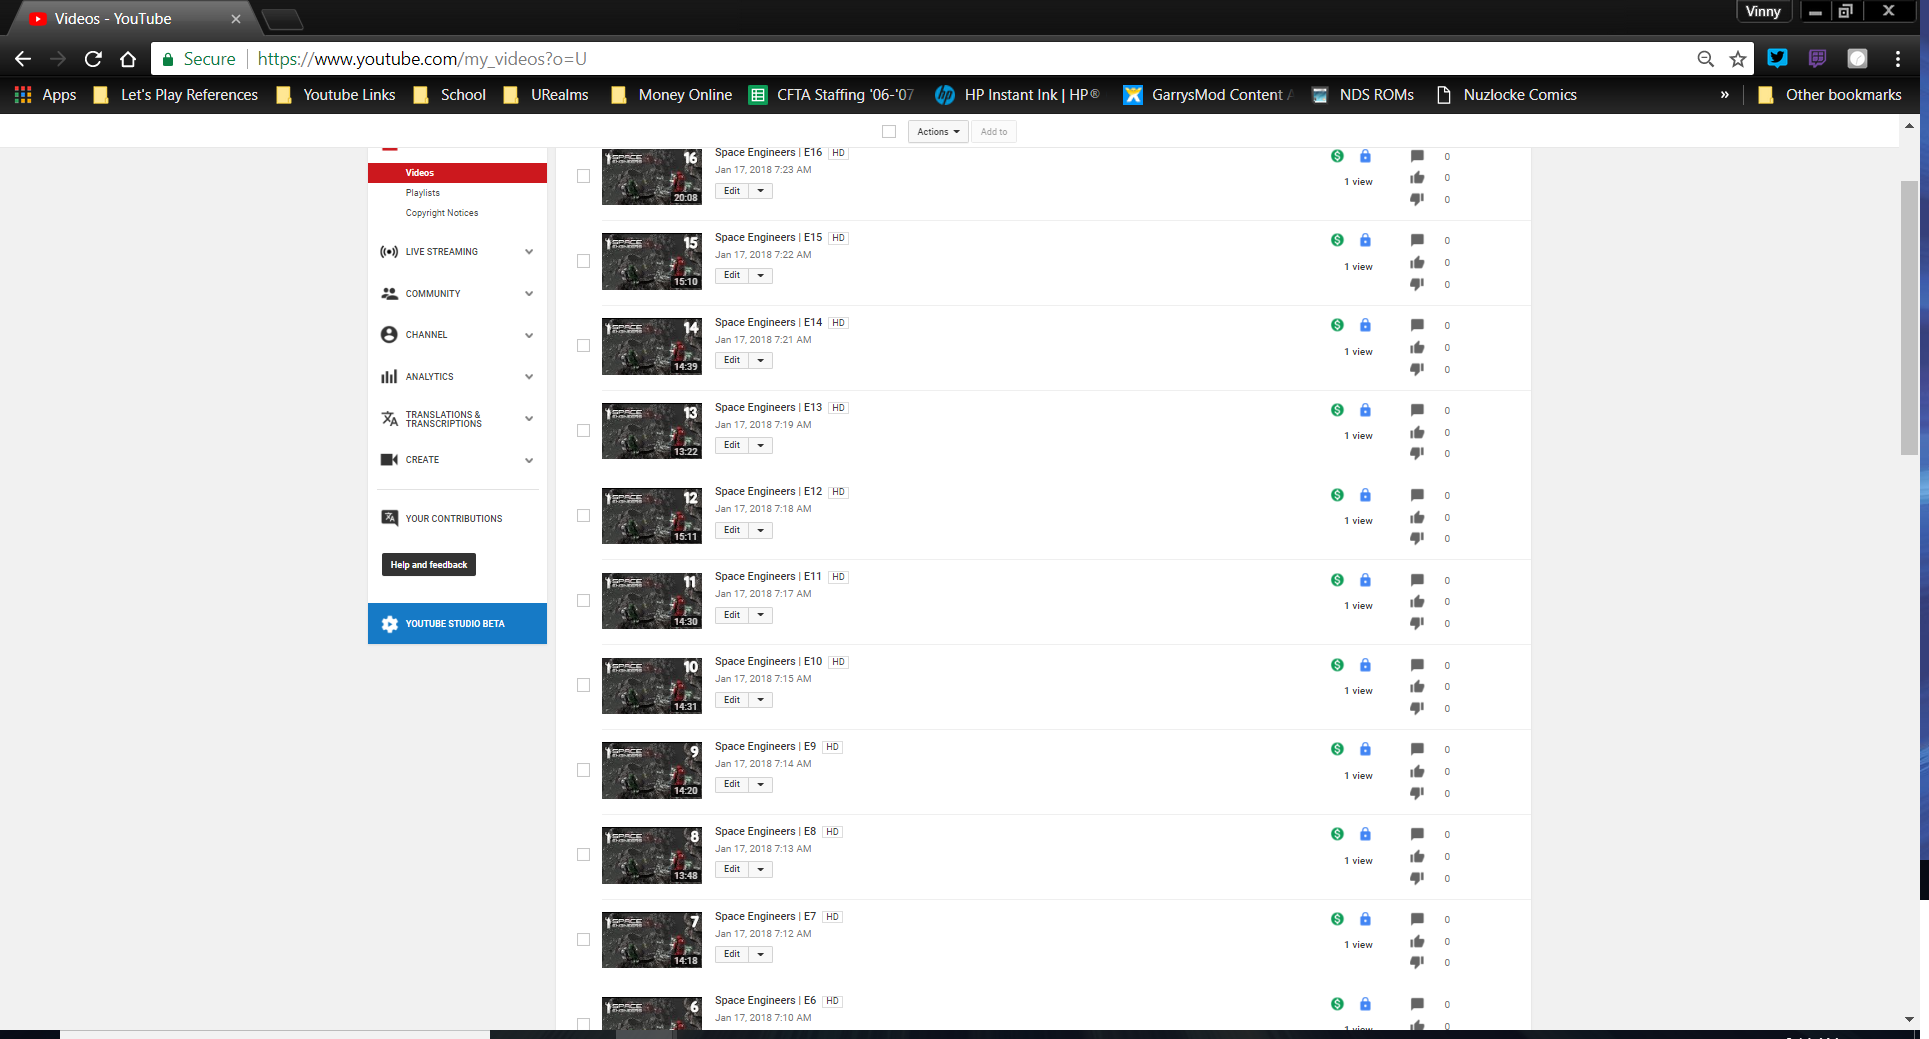This screenshot has height=1039, width=1929.
Task: Click the Your Contributions translate icon
Action: click(x=389, y=518)
